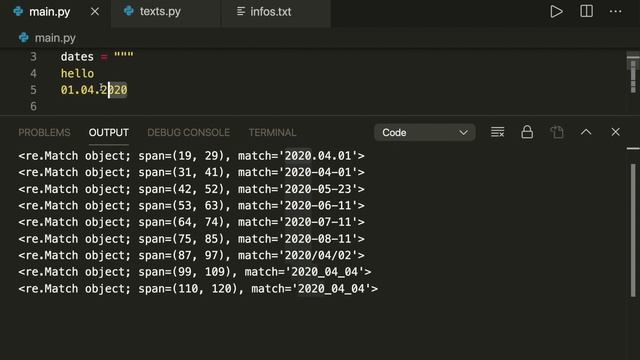Click output line matching '2020-08-11'
Image resolution: width=640 pixels, height=360 pixels.
[x=191, y=239]
